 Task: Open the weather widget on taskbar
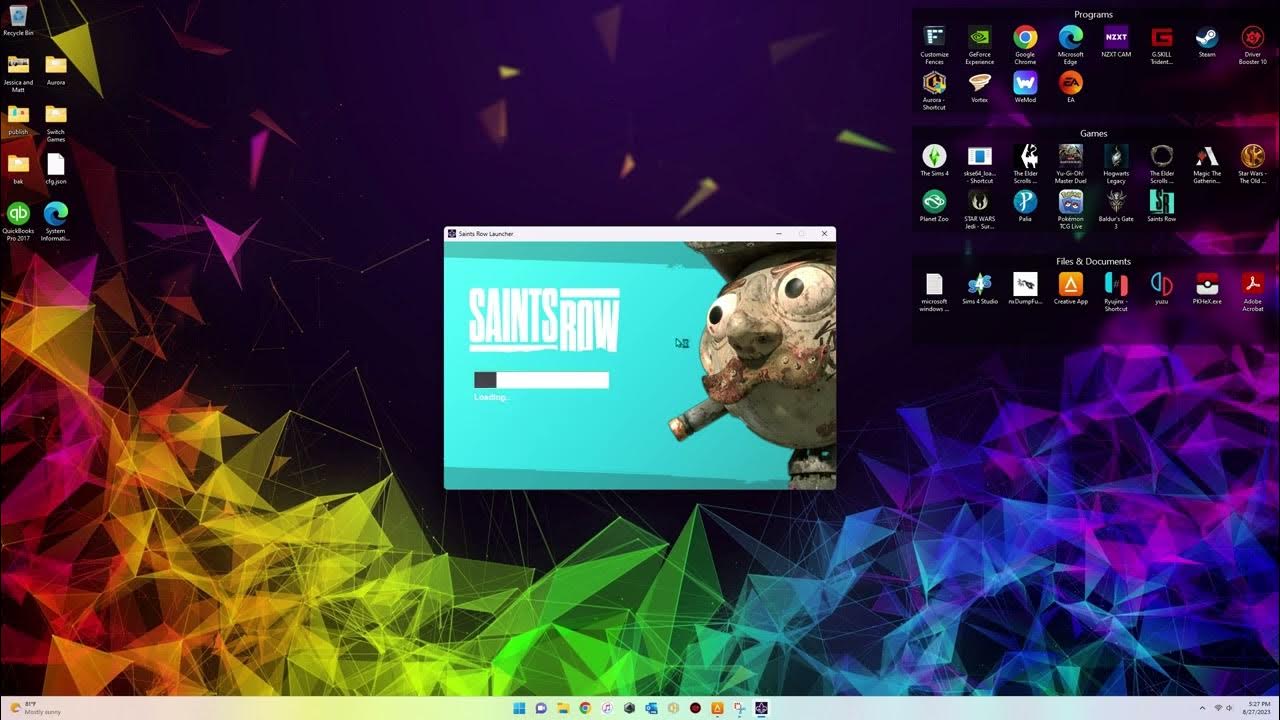coord(34,708)
